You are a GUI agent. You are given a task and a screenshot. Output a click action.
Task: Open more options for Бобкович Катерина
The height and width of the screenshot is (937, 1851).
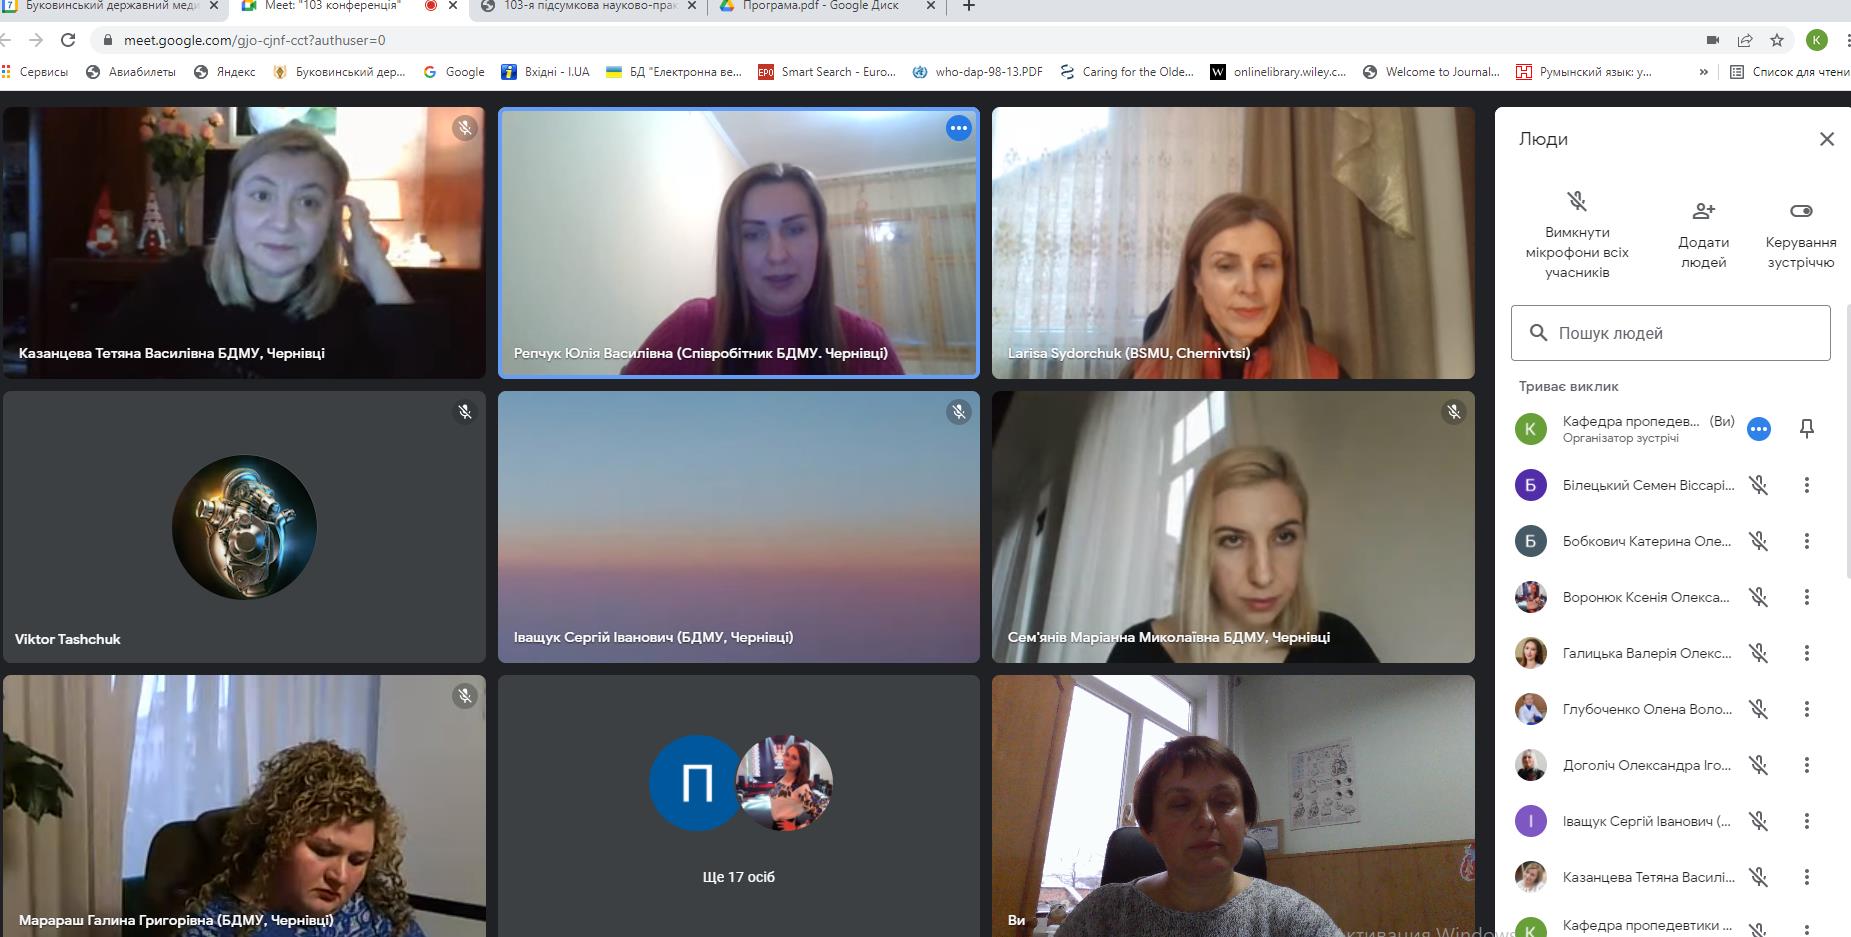click(1807, 541)
